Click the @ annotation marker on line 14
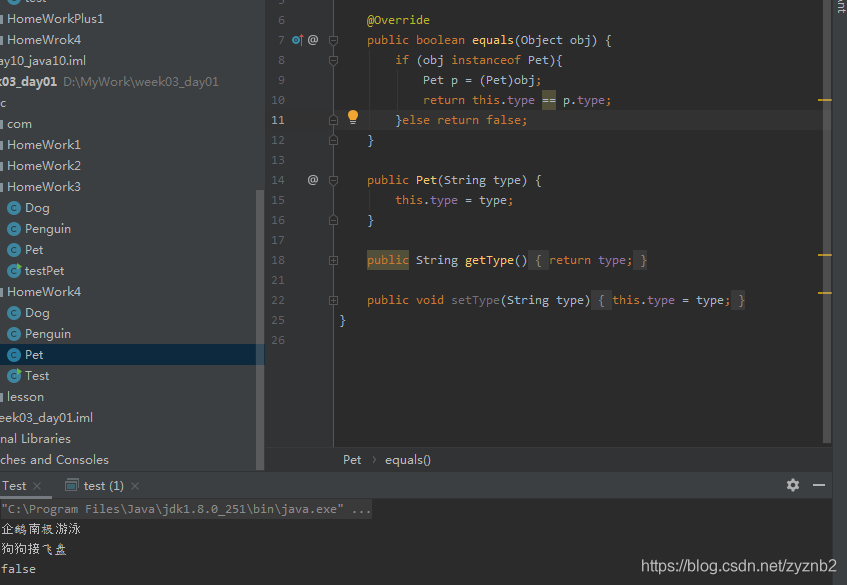The image size is (847, 585). tap(313, 180)
